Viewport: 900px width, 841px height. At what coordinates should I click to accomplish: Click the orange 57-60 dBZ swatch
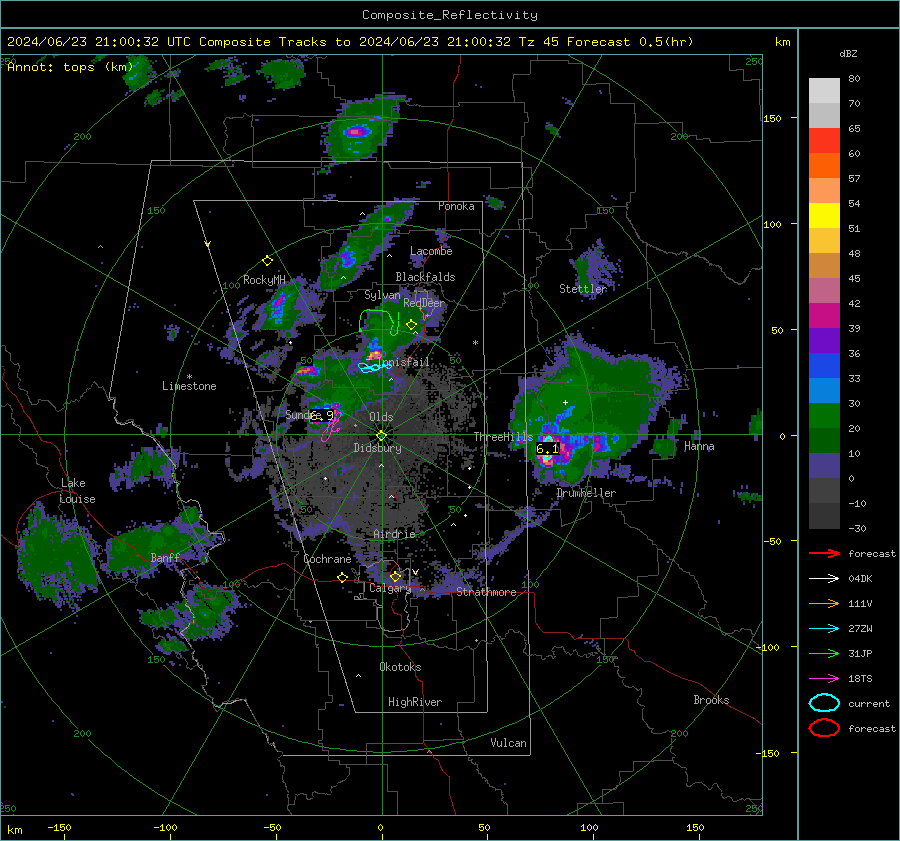pyautogui.click(x=824, y=165)
